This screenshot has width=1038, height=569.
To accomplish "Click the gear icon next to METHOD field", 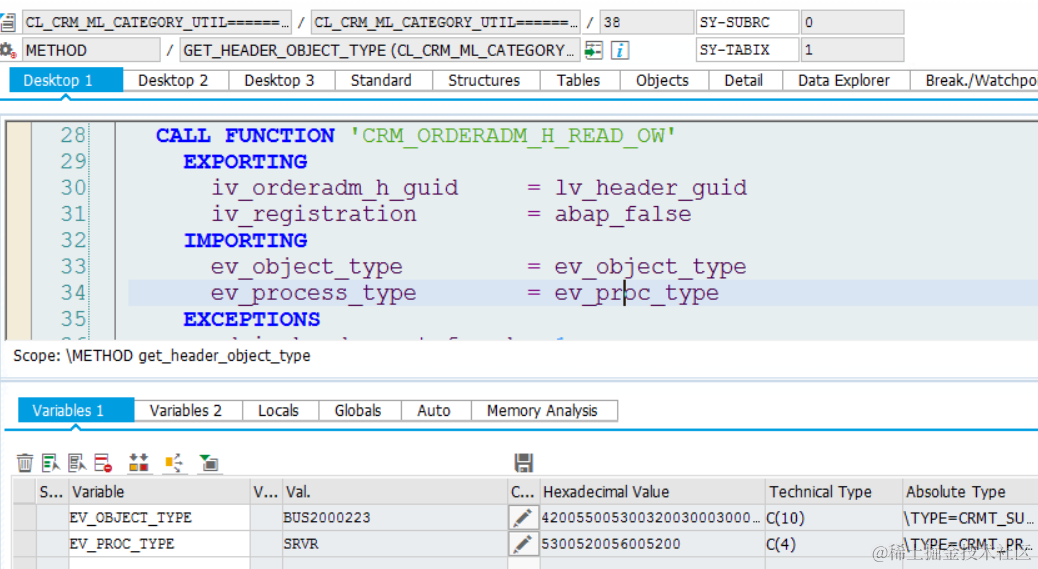I will tap(7, 50).
